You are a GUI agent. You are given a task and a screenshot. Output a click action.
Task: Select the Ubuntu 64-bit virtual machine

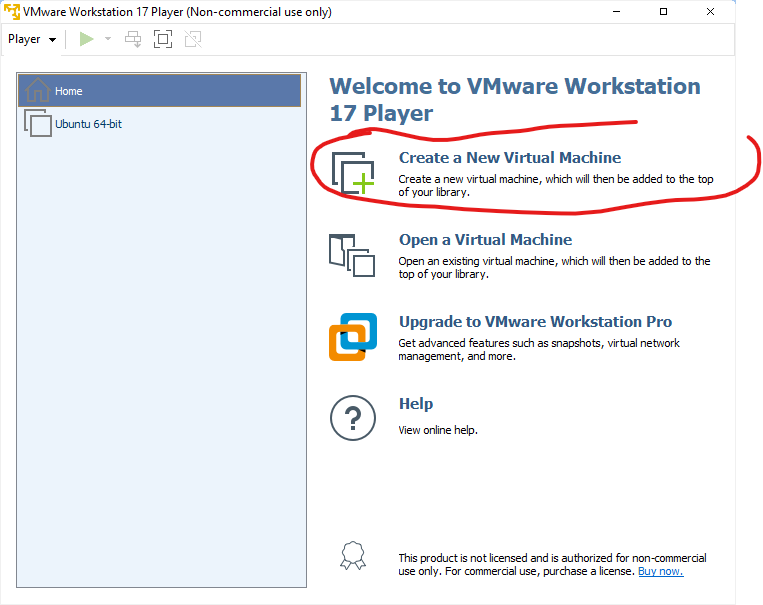pyautogui.click(x=88, y=124)
